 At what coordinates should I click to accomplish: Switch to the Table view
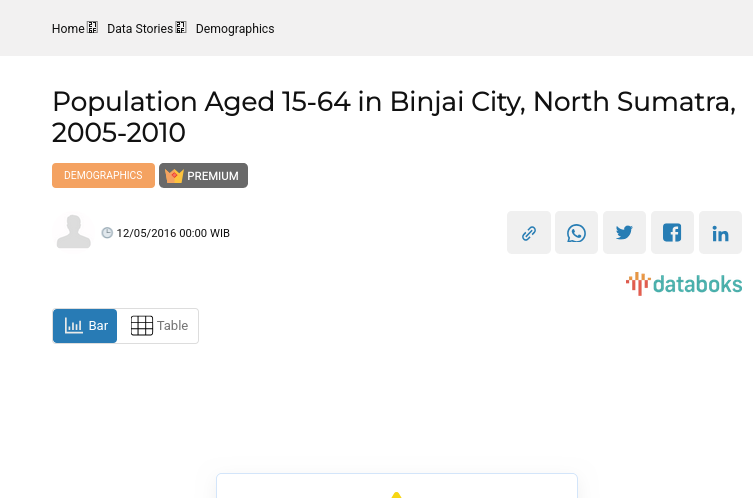(159, 326)
